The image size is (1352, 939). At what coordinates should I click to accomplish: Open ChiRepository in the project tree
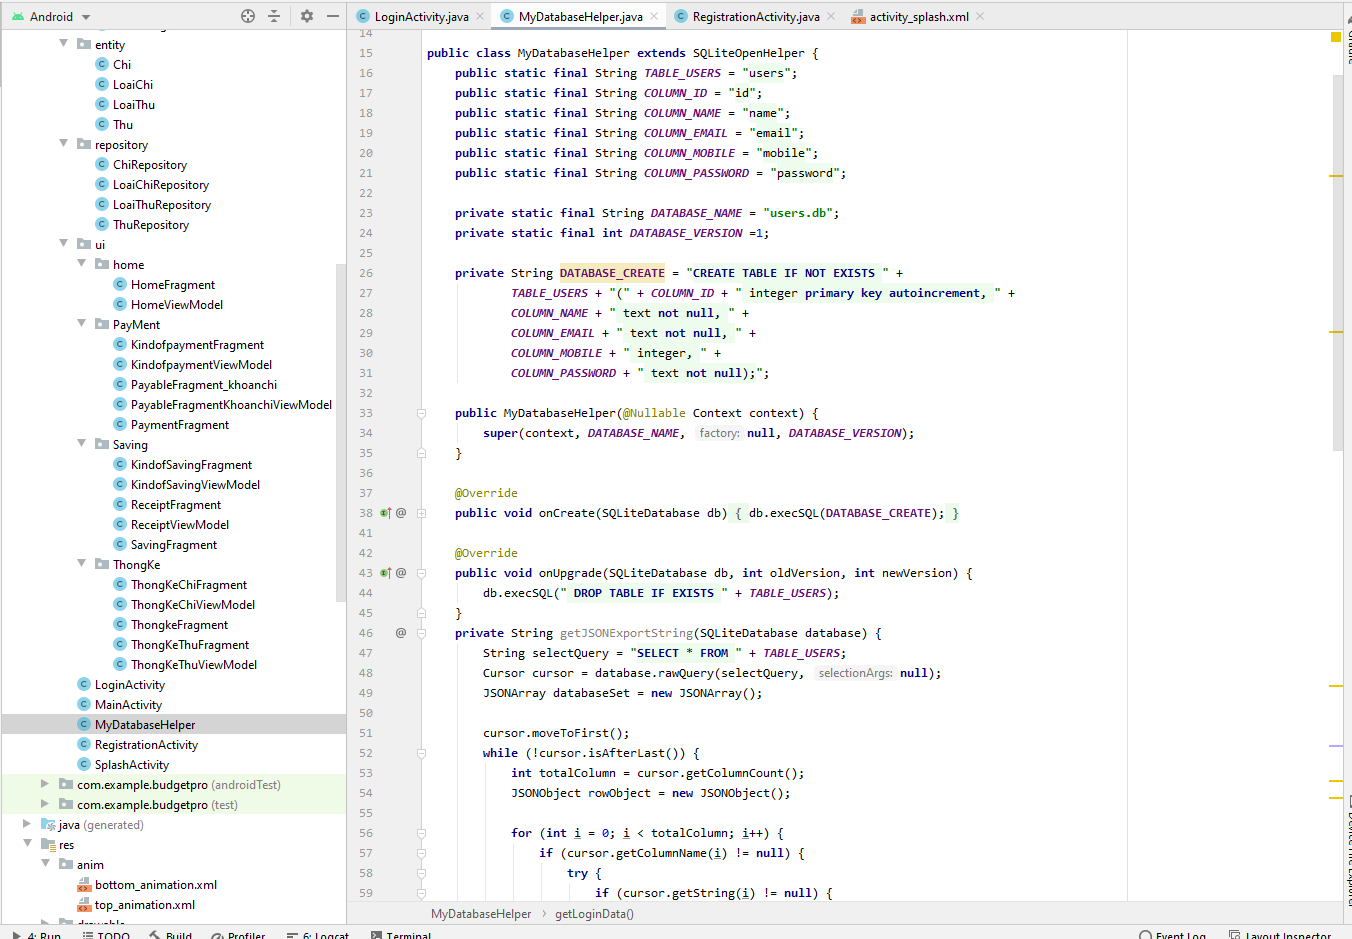coord(149,164)
